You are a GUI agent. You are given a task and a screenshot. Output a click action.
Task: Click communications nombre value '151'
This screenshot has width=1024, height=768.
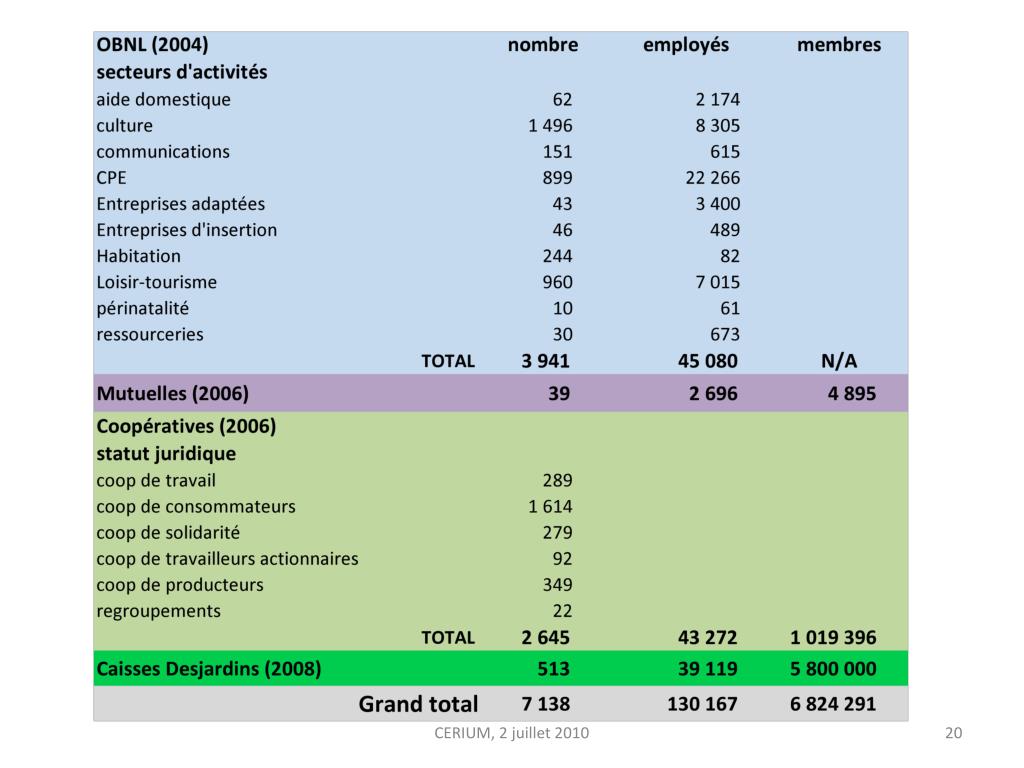pyautogui.click(x=557, y=152)
